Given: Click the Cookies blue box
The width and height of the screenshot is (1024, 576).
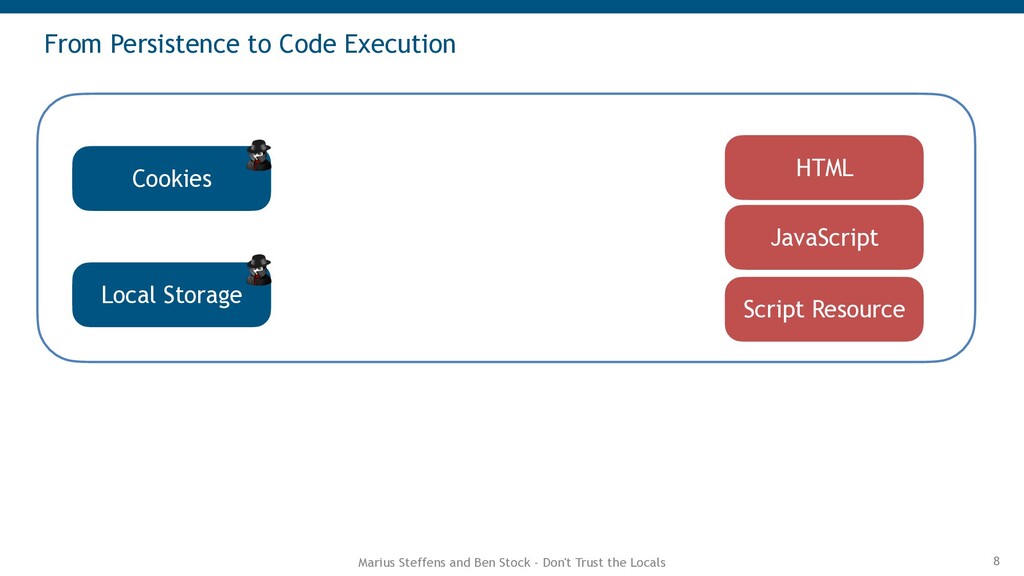Looking at the screenshot, I should click(x=172, y=178).
